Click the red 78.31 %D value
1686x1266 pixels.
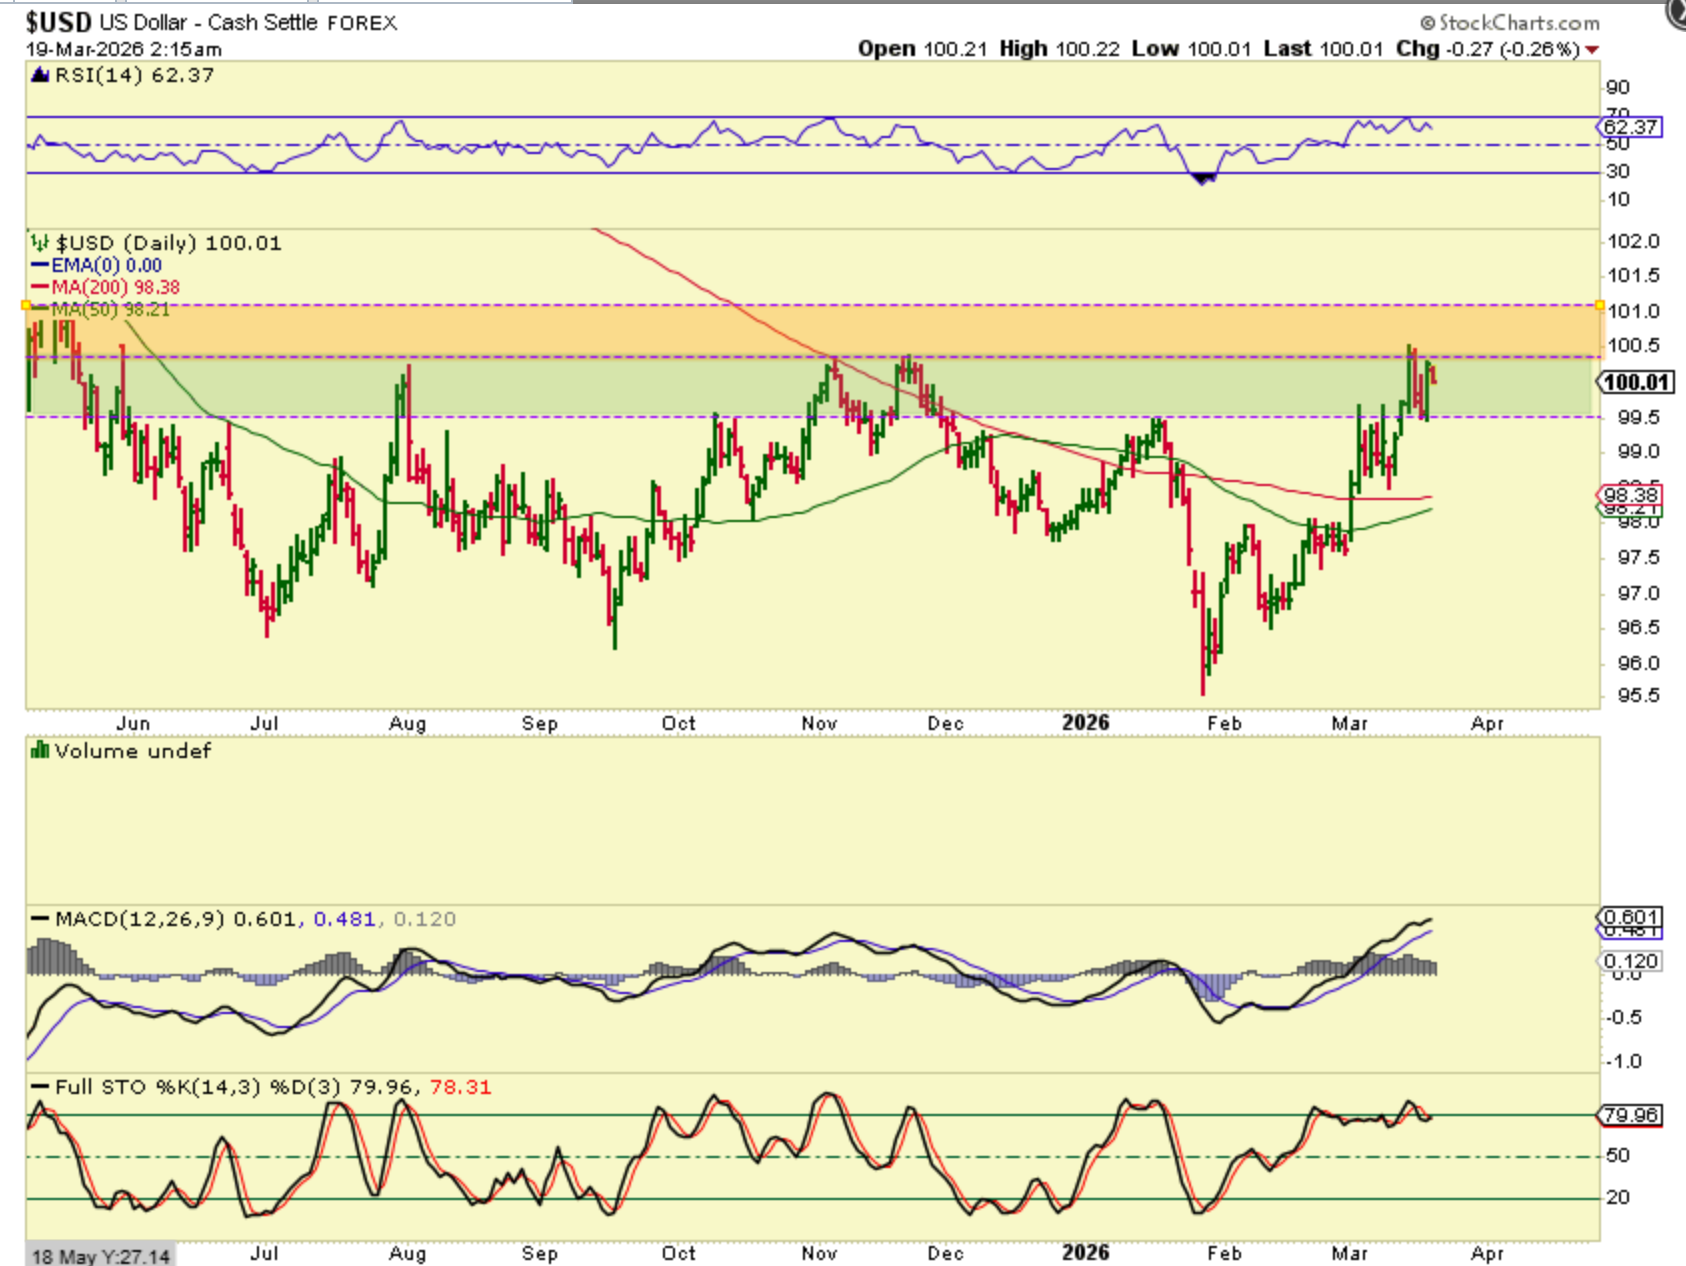point(461,1087)
